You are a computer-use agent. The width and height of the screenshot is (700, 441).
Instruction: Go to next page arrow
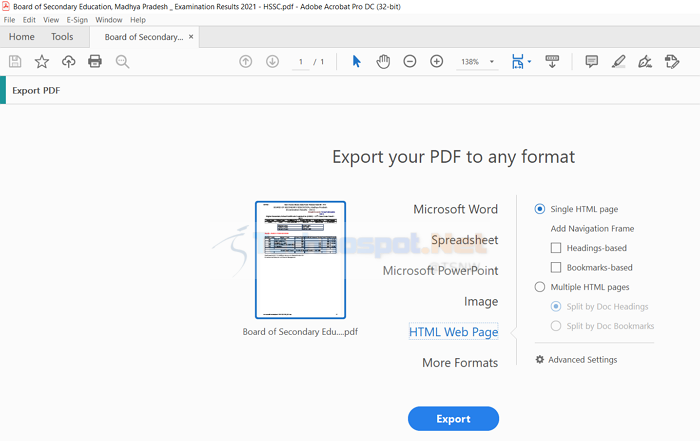pos(272,61)
